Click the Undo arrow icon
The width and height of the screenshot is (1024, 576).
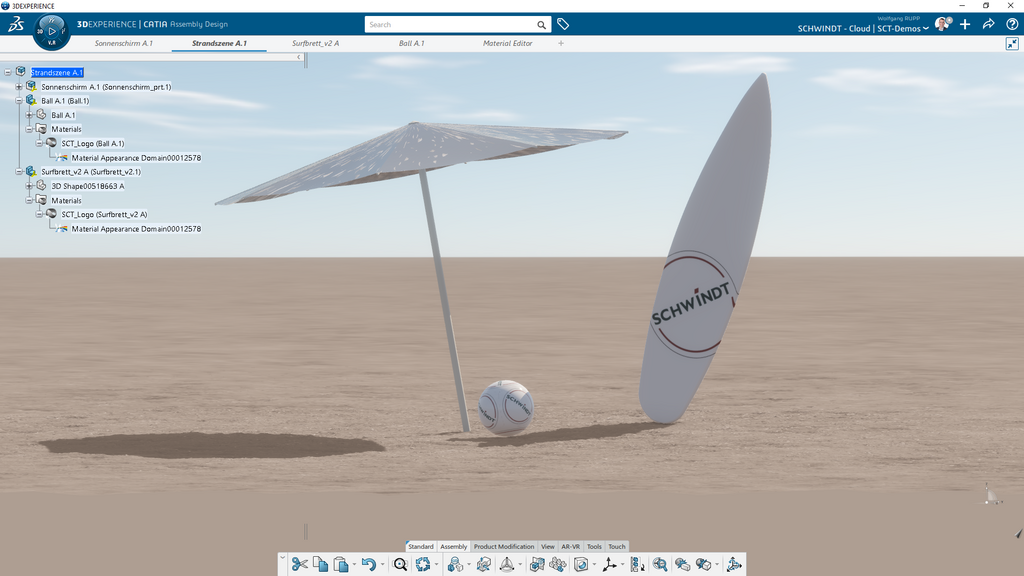pyautogui.click(x=368, y=564)
